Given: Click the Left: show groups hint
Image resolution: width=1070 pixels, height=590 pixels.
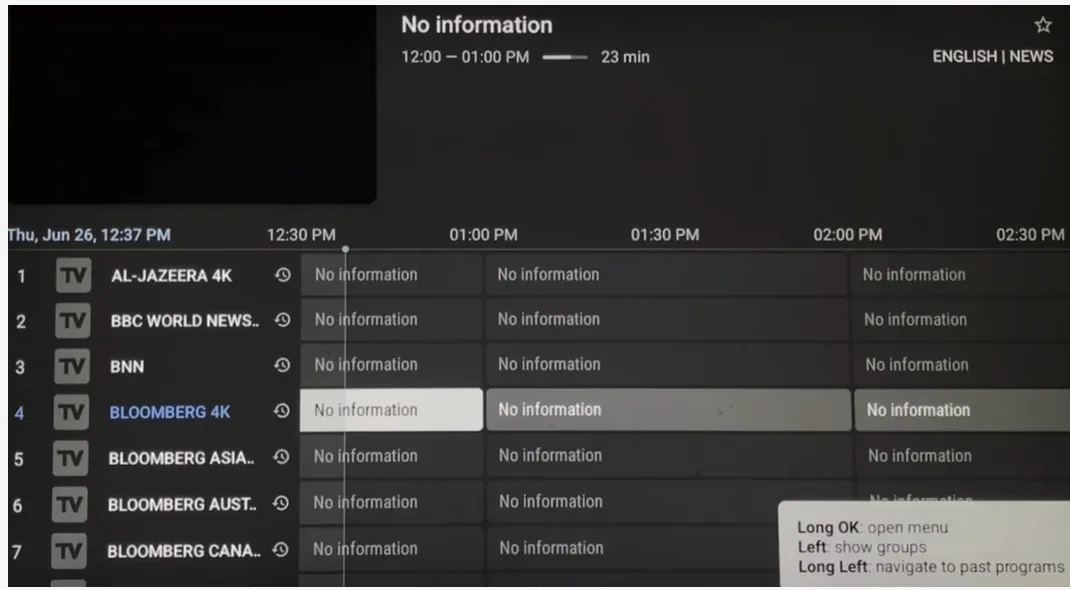Looking at the screenshot, I should point(862,547).
